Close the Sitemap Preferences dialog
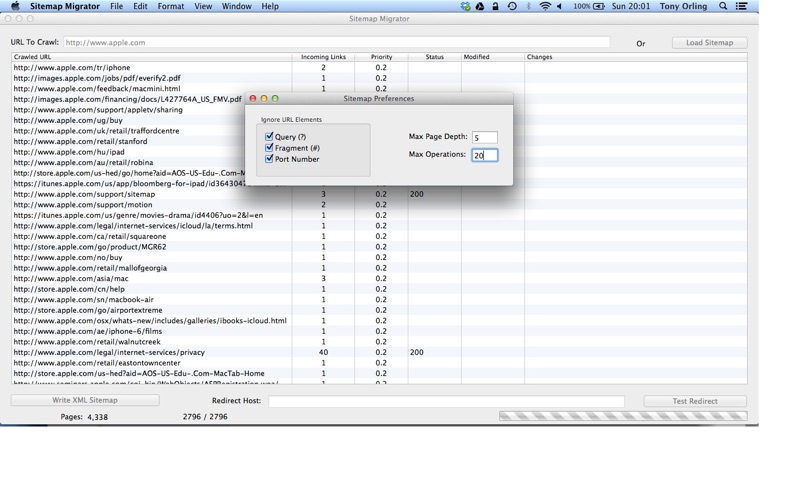Viewport: 800px width, 500px height. point(253,98)
